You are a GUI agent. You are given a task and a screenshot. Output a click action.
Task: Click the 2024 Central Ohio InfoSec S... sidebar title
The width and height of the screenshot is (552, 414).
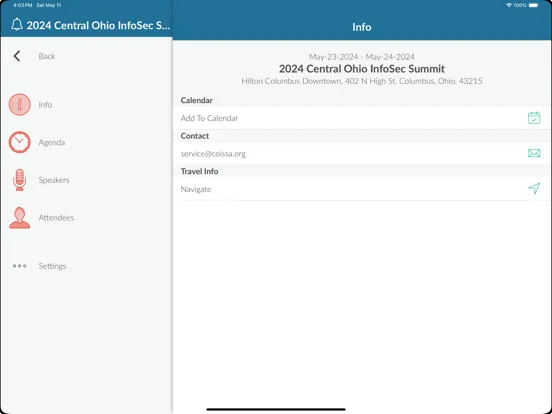[x=98, y=25]
